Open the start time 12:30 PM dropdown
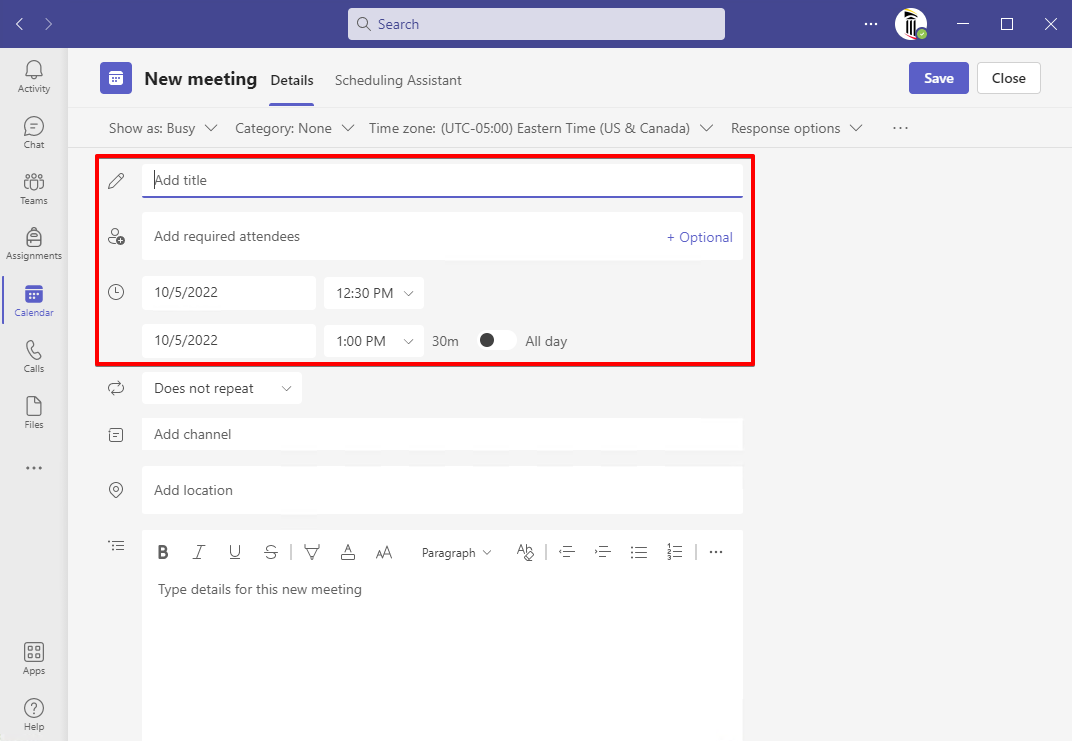The image size is (1072, 741). (374, 293)
